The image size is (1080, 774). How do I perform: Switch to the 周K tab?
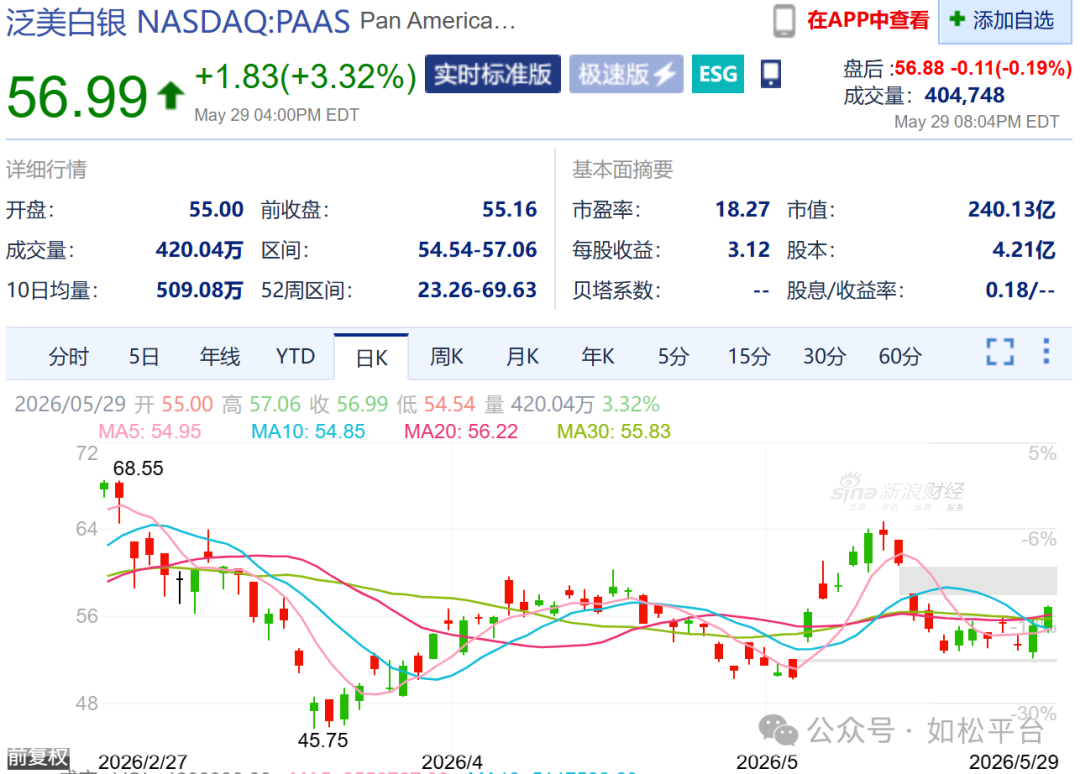click(446, 357)
